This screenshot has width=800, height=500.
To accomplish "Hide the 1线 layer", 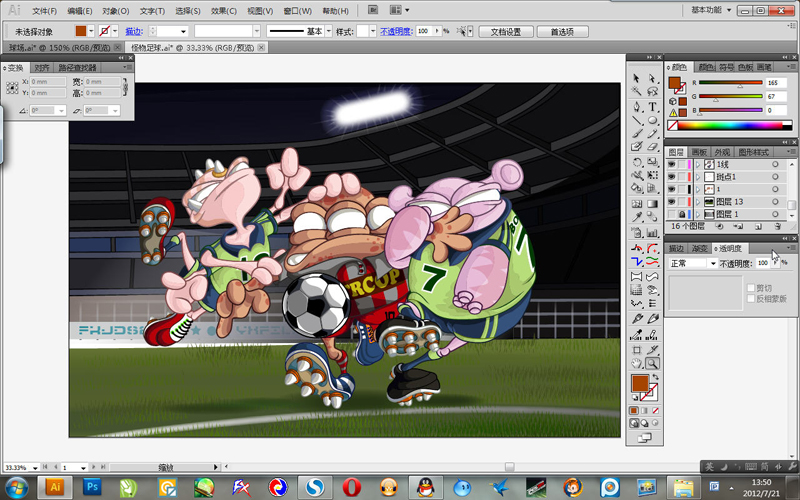I will point(671,164).
